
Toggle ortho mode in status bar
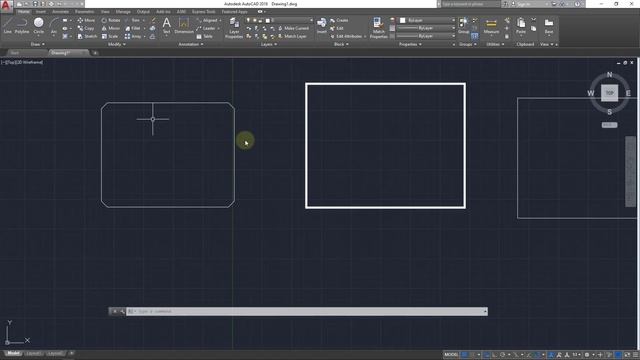click(494, 355)
